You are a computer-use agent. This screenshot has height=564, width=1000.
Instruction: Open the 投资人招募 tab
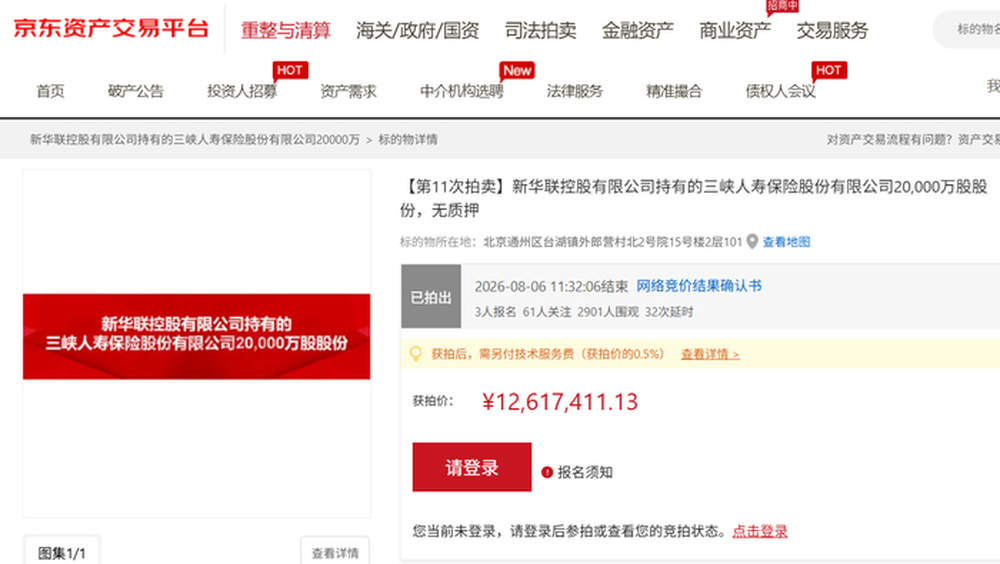pos(242,91)
